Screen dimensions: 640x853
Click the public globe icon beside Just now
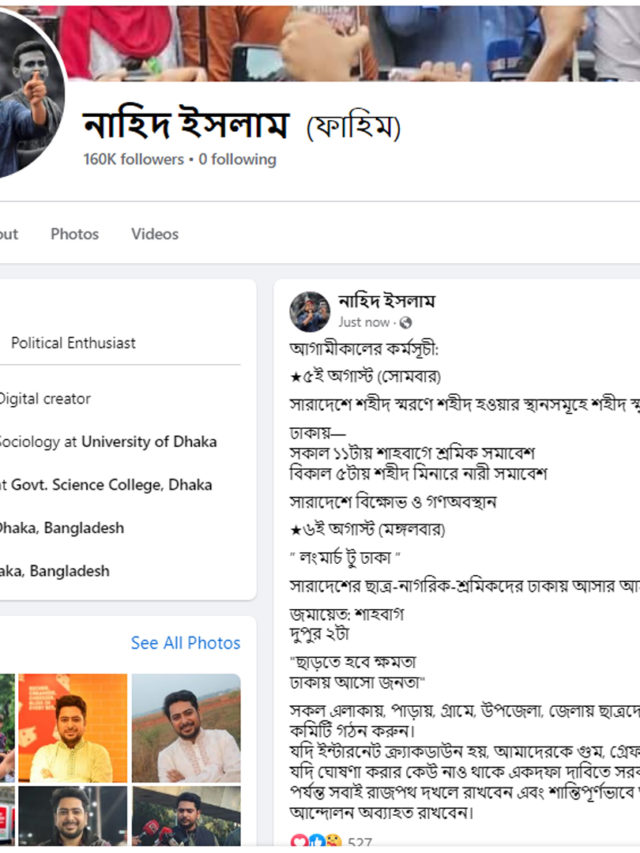[405, 323]
